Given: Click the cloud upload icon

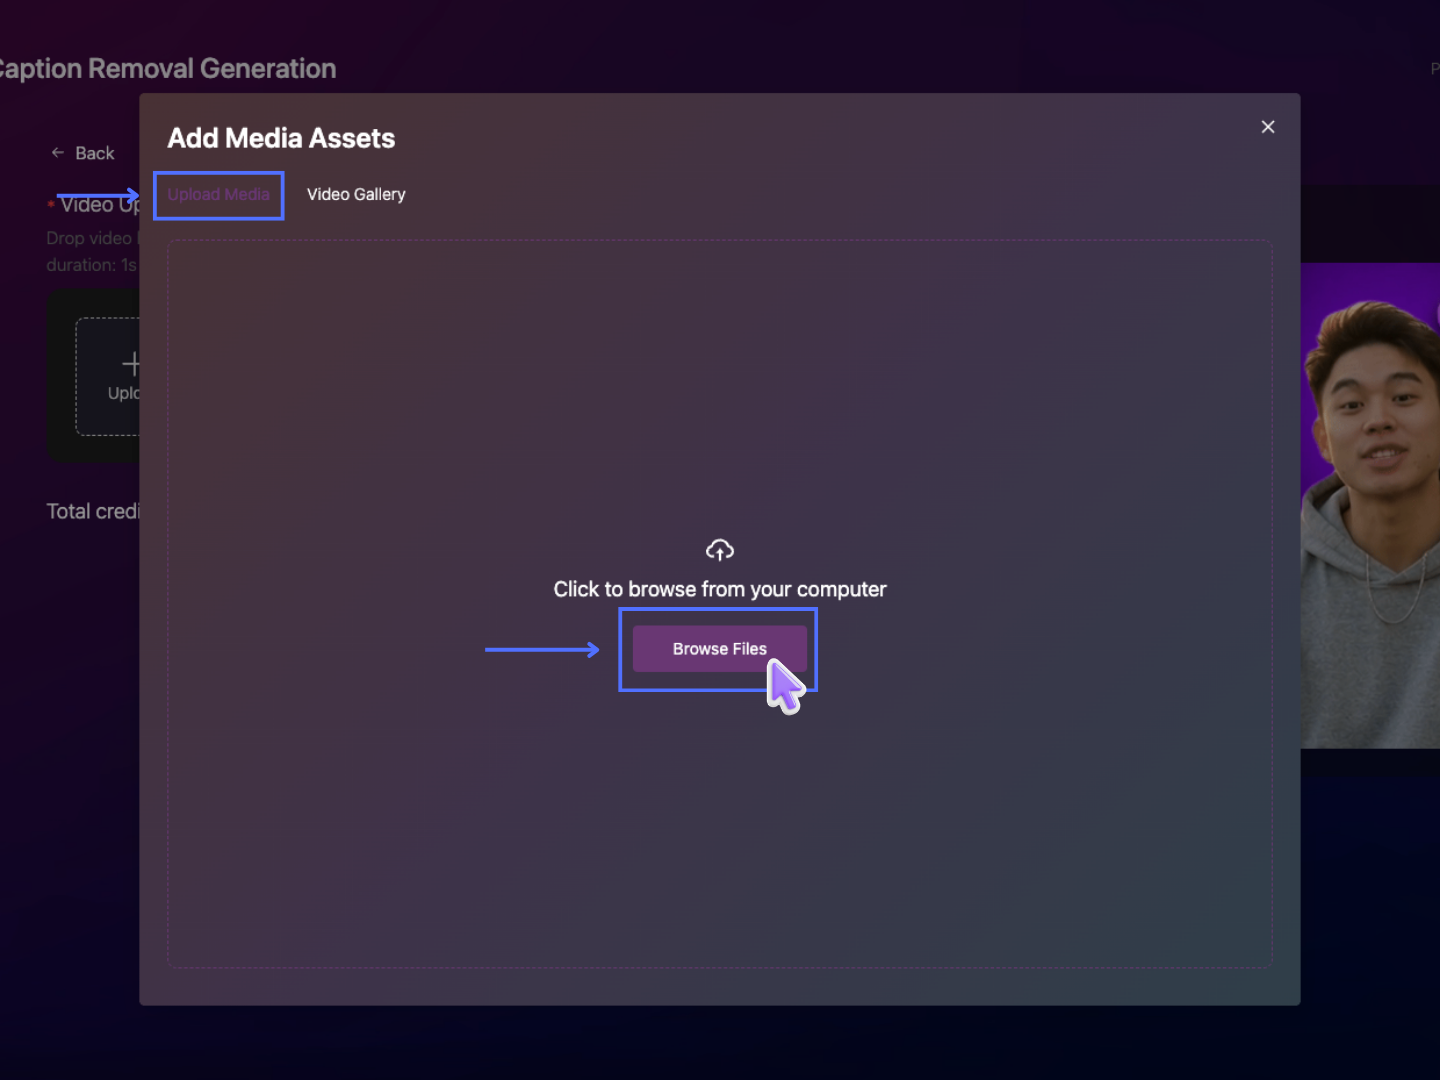Looking at the screenshot, I should [719, 550].
